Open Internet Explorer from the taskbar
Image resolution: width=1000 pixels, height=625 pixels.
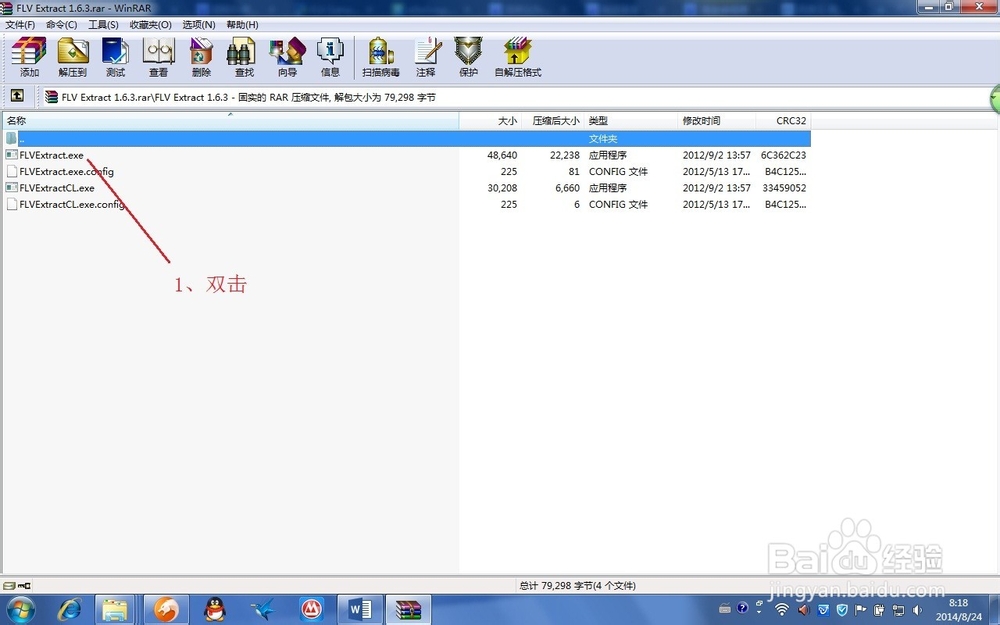tap(69, 610)
